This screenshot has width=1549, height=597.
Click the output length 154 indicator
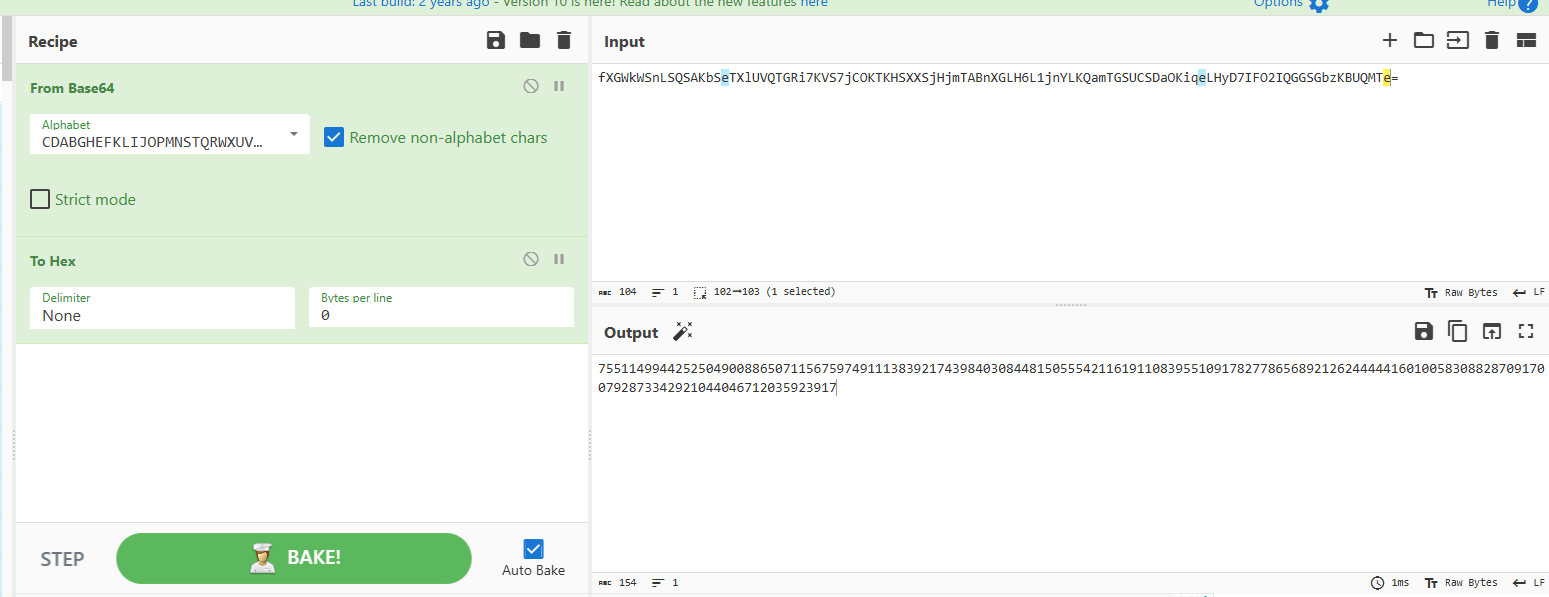click(617, 582)
